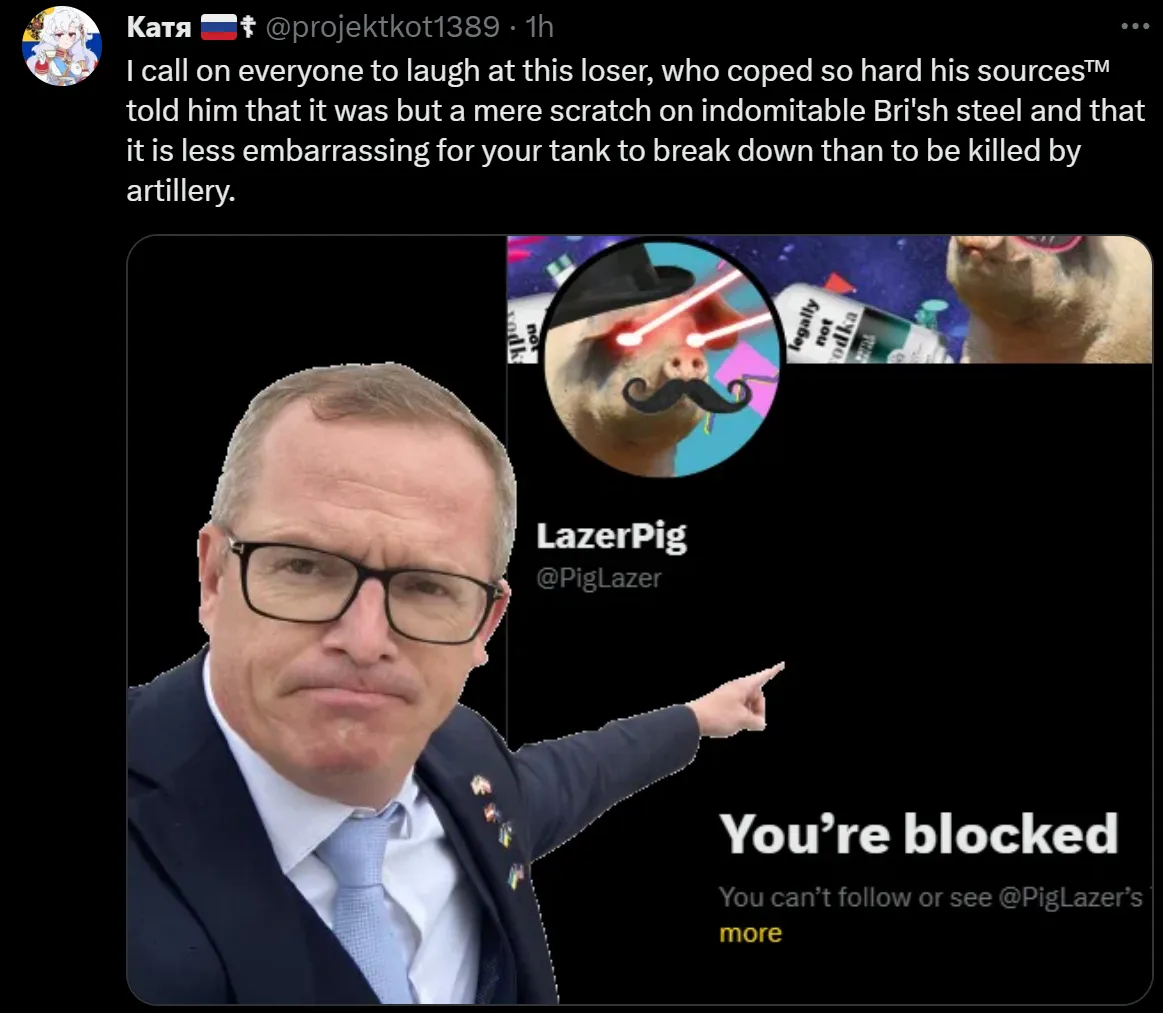Image resolution: width=1163 pixels, height=1013 pixels.
Task: Click the @PigLazer handle text
Action: click(x=599, y=578)
